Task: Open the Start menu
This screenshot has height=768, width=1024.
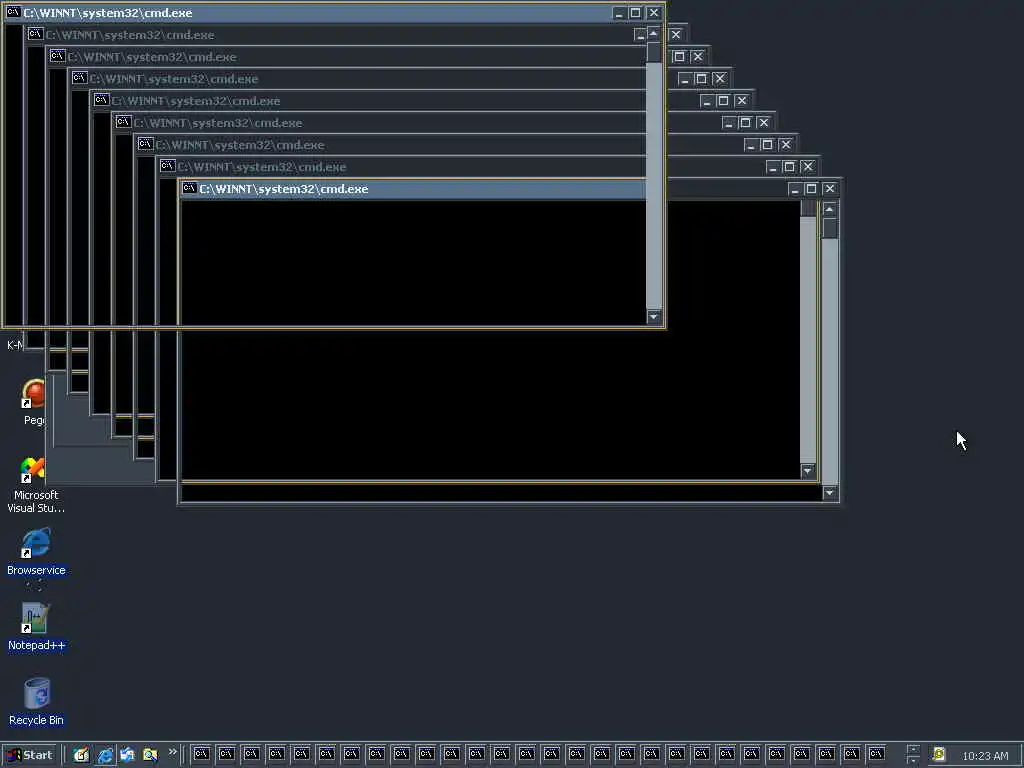Action: click(29, 754)
